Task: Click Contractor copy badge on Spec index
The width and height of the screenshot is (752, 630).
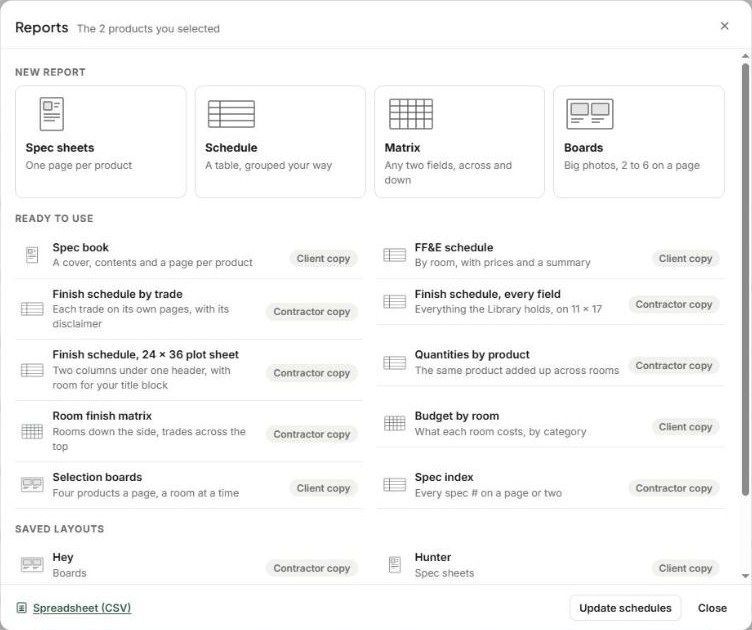Action: point(674,488)
